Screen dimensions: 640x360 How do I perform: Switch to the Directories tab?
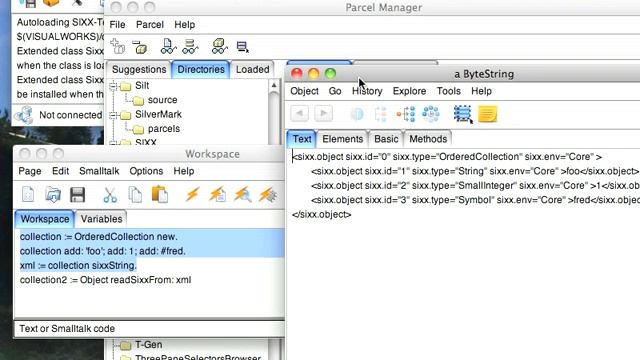coord(201,69)
